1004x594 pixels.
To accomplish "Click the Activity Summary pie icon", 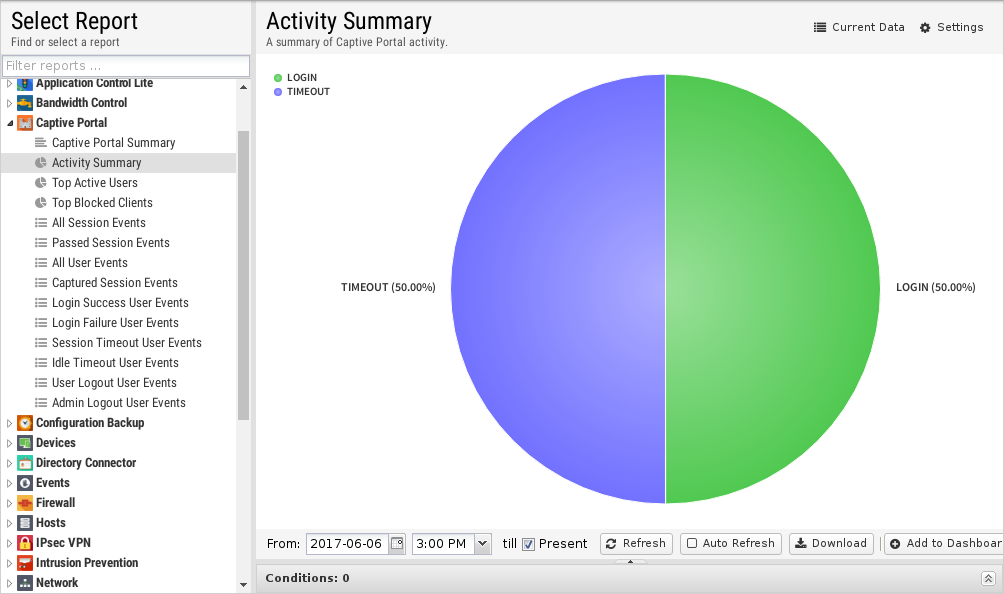I will tap(41, 163).
